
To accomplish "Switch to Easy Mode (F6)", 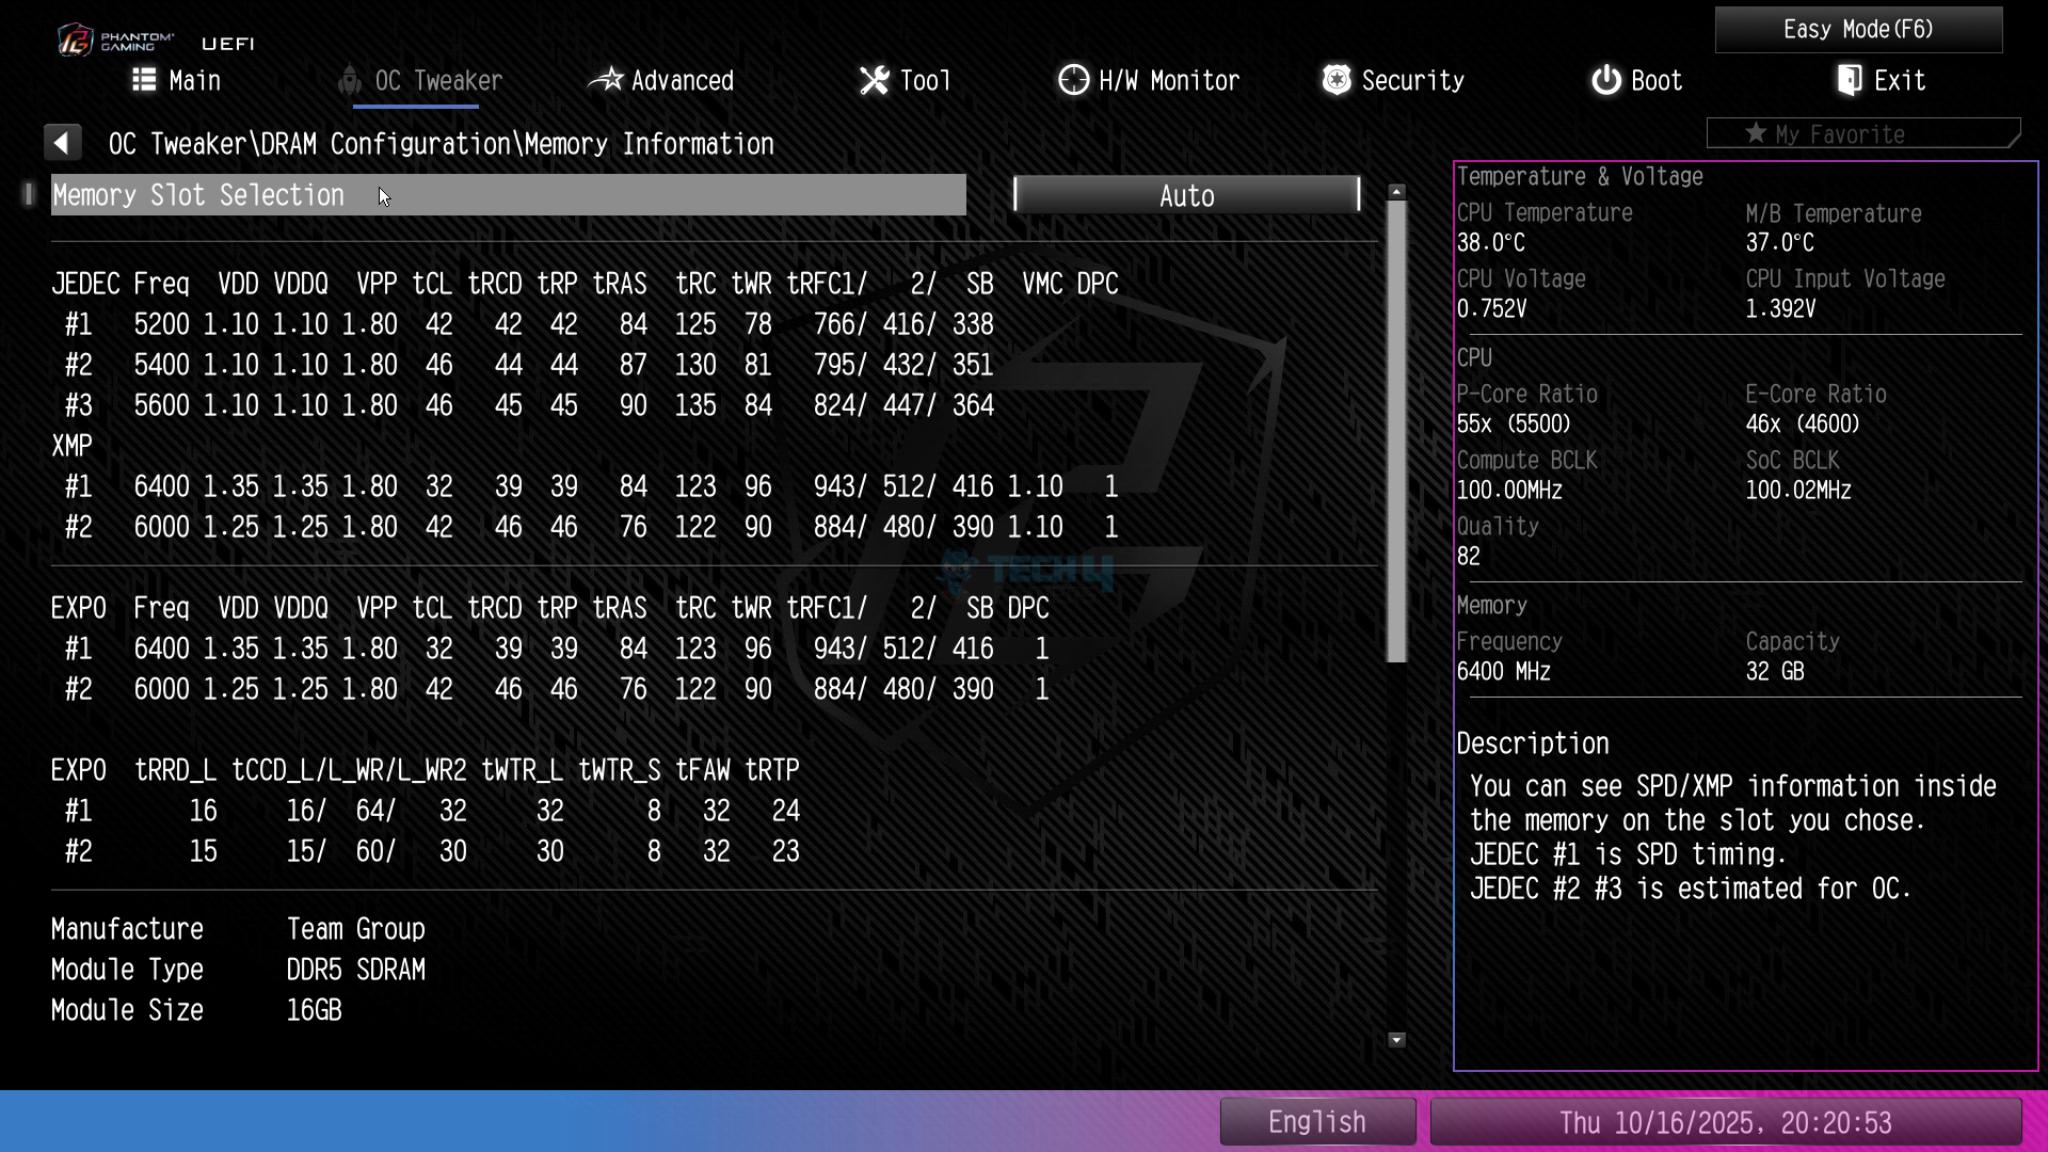I will tap(1858, 29).
